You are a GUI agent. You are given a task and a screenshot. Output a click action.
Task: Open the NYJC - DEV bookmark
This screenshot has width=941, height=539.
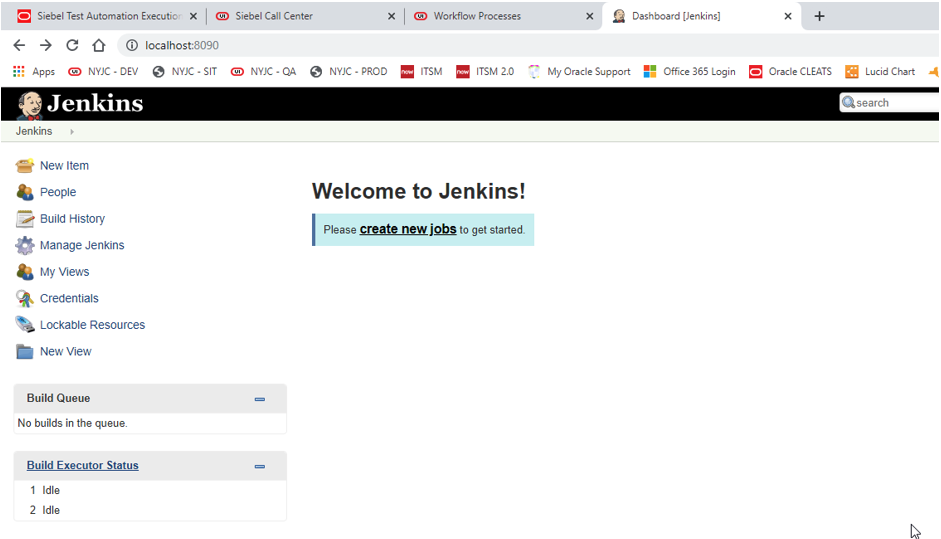103,71
